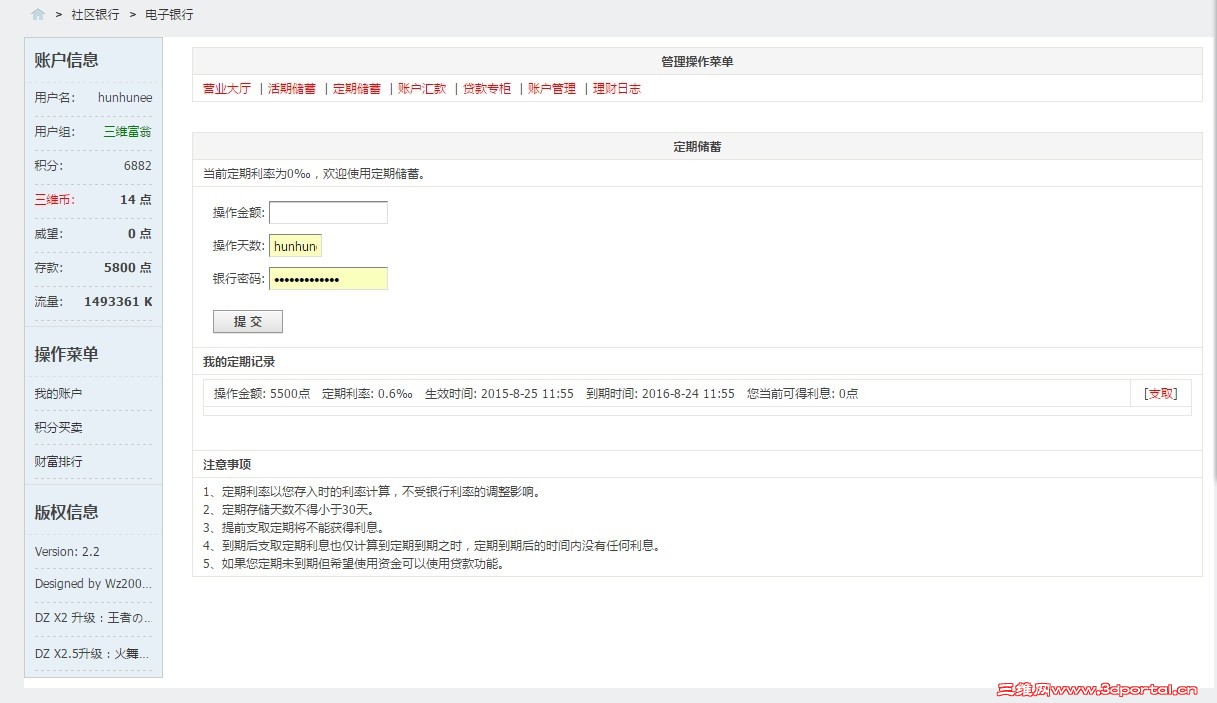Click 支取 link on deposit record
The width and height of the screenshot is (1217, 703).
click(x=1161, y=393)
